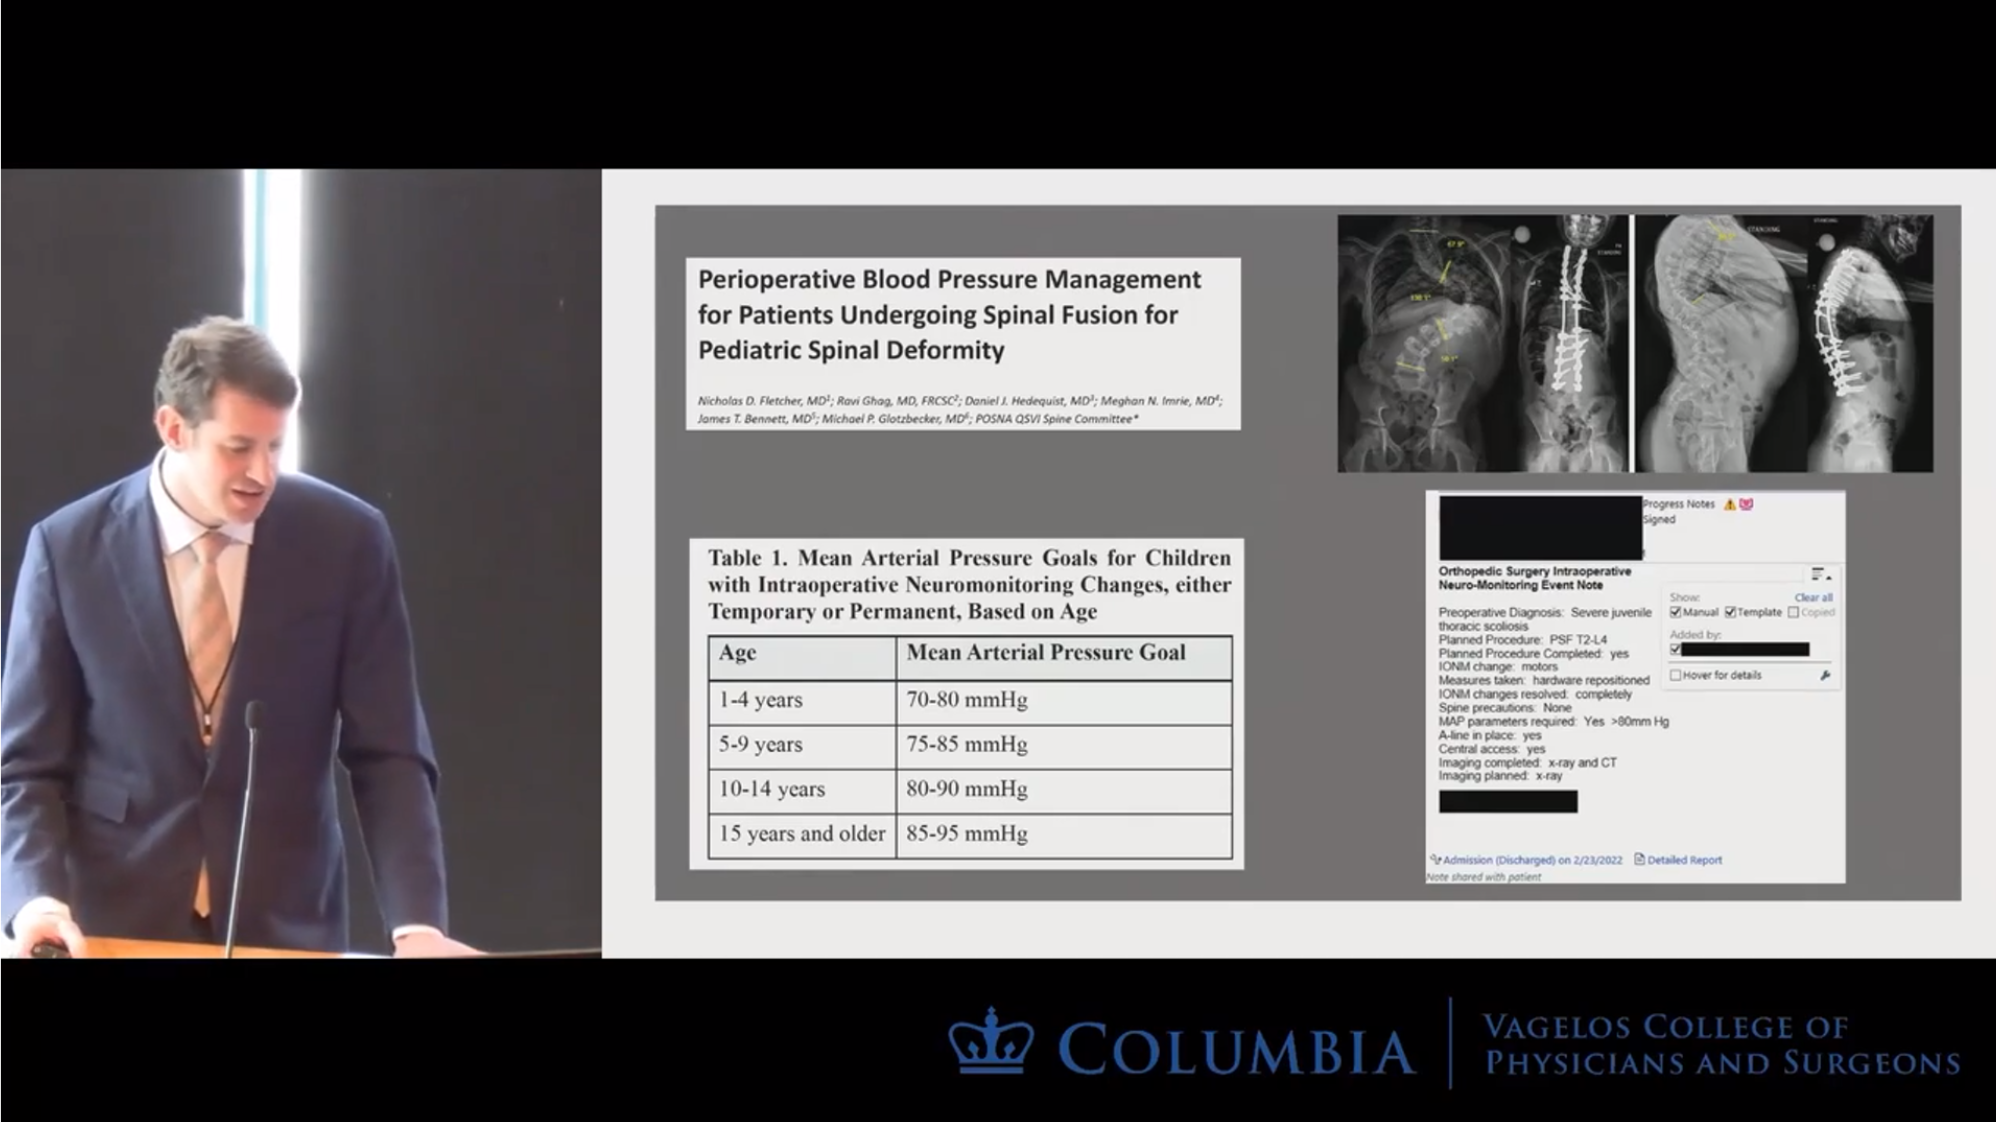Click the icon before the Admission link
Image resolution: width=1996 pixels, height=1122 pixels.
pos(1436,859)
